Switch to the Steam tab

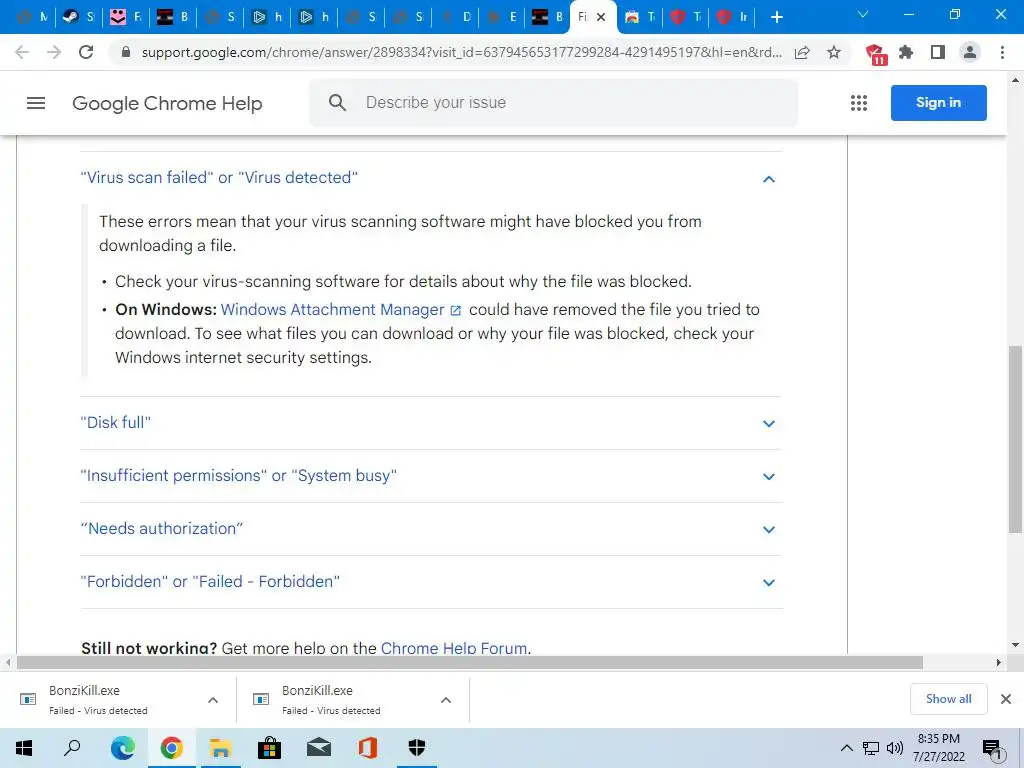(78, 17)
